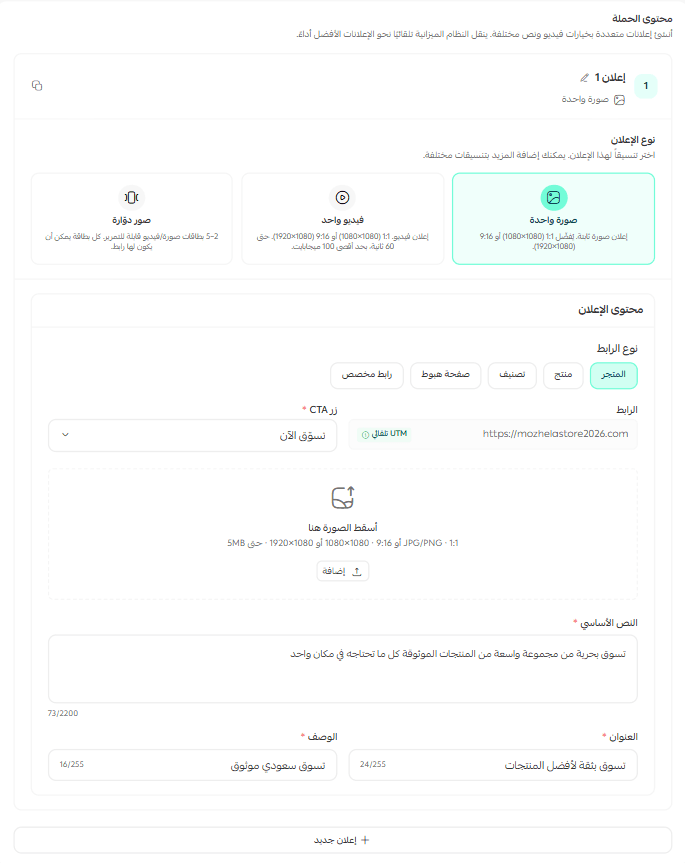Click the single image icon under إعلان 1

point(620,100)
